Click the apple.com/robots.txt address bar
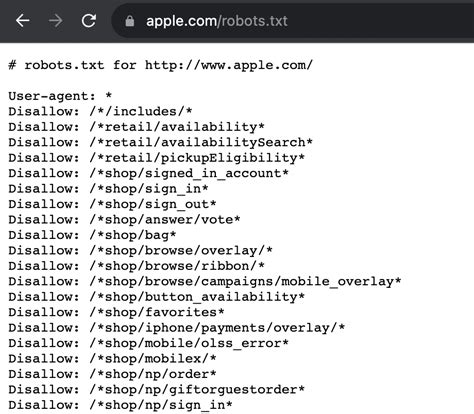Viewport: 474px width, 414px height. (x=293, y=21)
